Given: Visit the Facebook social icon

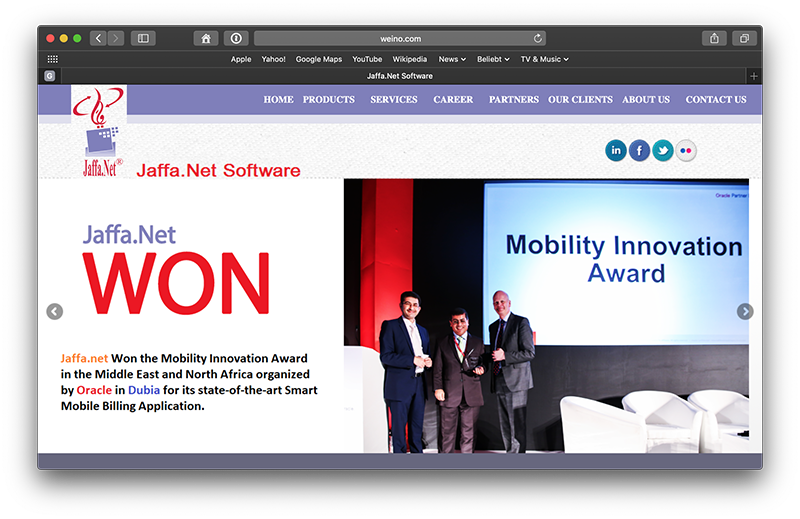Looking at the screenshot, I should point(639,151).
